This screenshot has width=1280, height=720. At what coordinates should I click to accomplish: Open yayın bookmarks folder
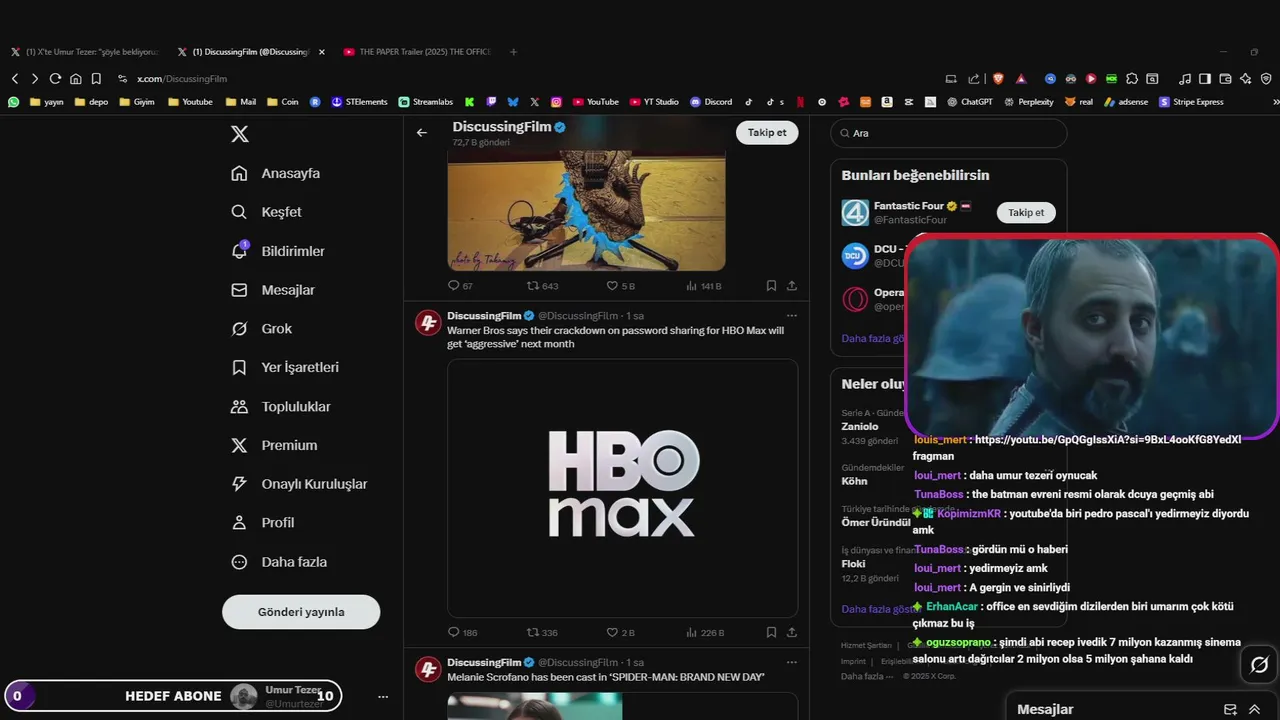(47, 102)
